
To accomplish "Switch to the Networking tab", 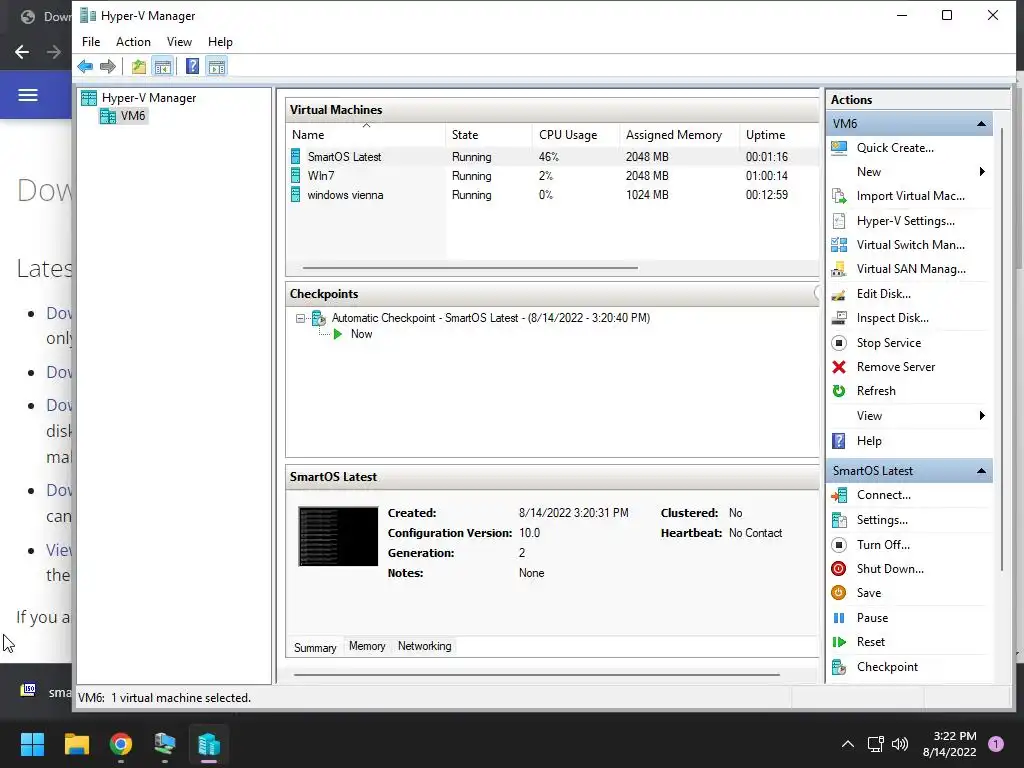I will pos(424,646).
